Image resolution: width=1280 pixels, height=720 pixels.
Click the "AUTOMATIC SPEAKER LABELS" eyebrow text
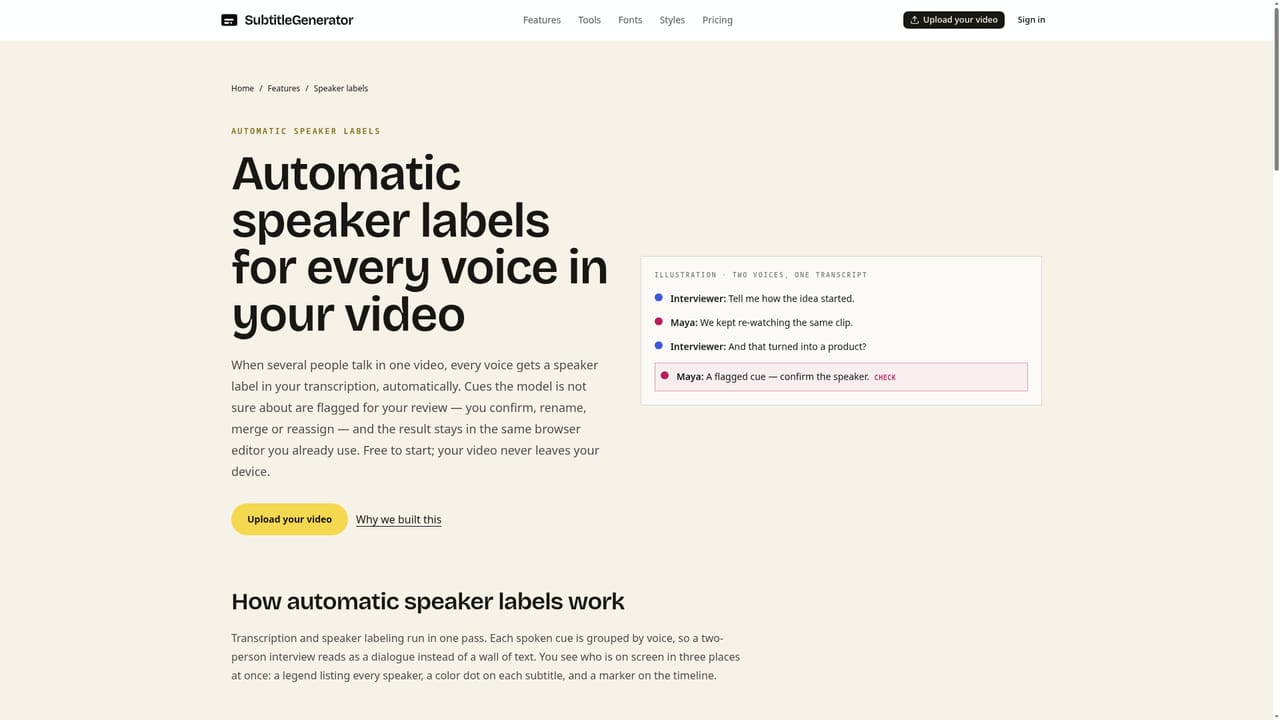pyautogui.click(x=306, y=131)
